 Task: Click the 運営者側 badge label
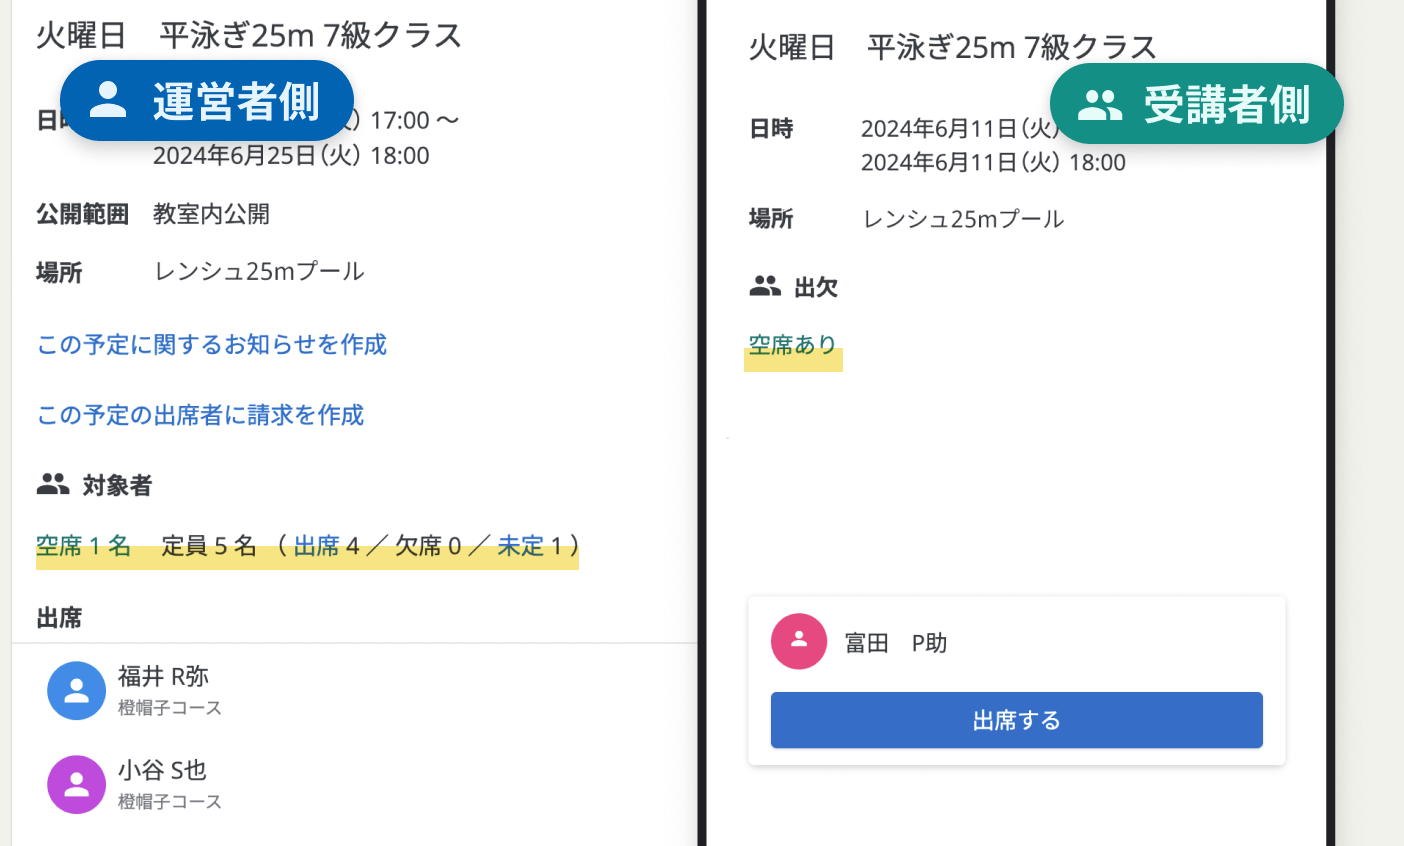pyautogui.click(x=236, y=101)
